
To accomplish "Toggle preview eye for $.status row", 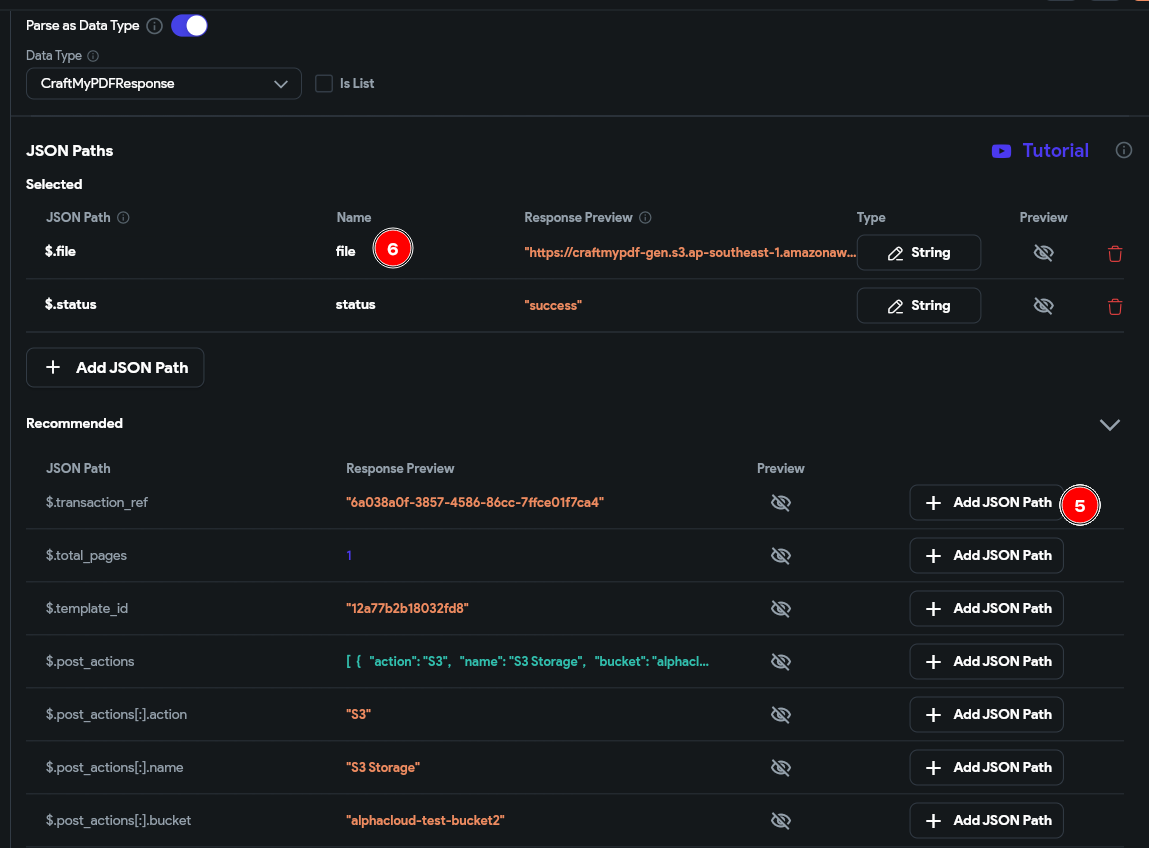I will (1043, 306).
